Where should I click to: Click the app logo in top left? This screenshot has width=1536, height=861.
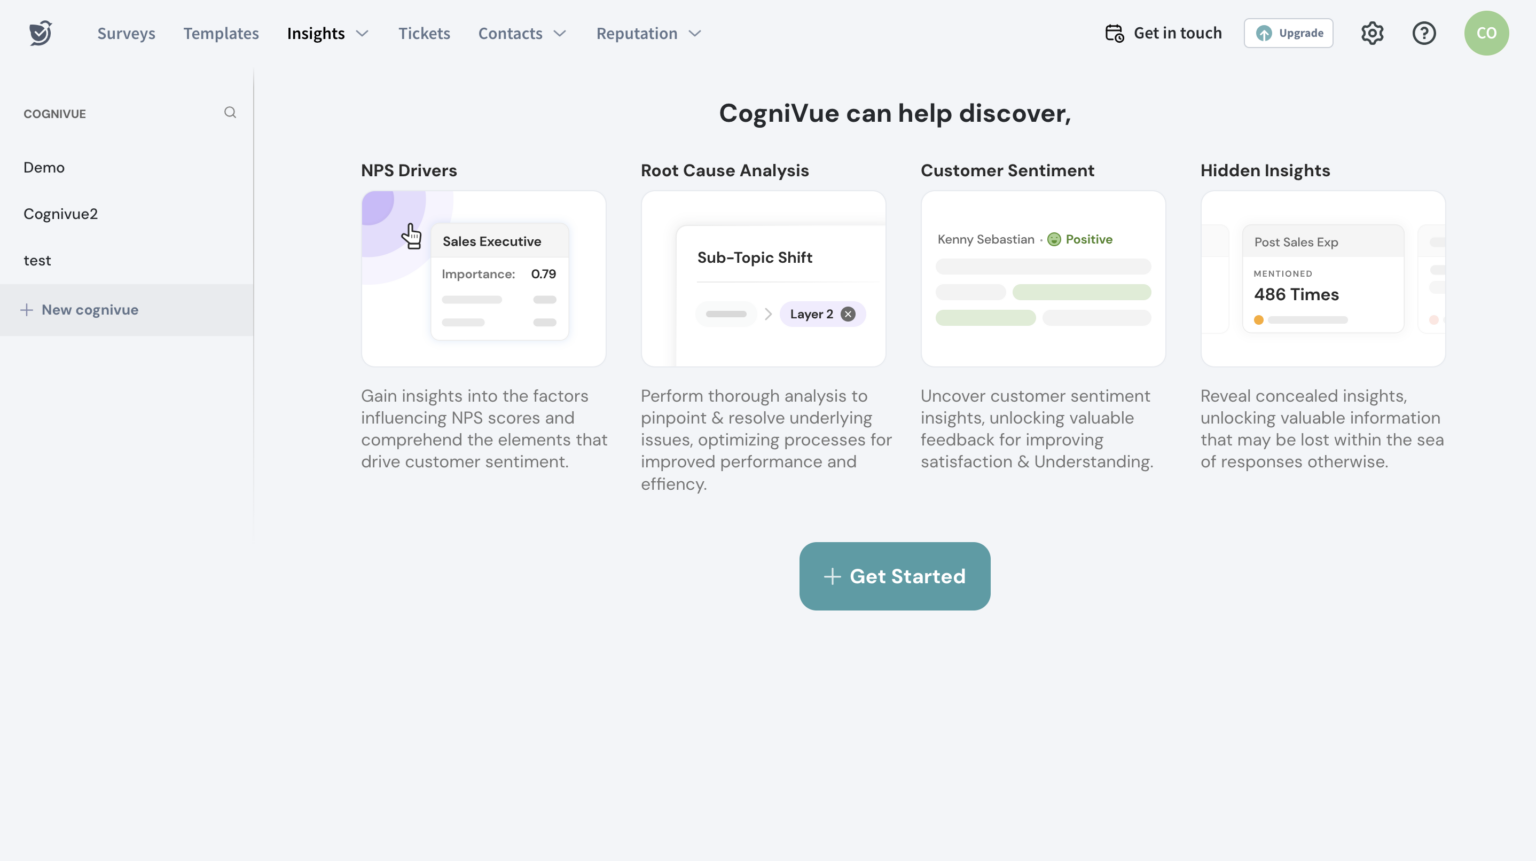(40, 32)
